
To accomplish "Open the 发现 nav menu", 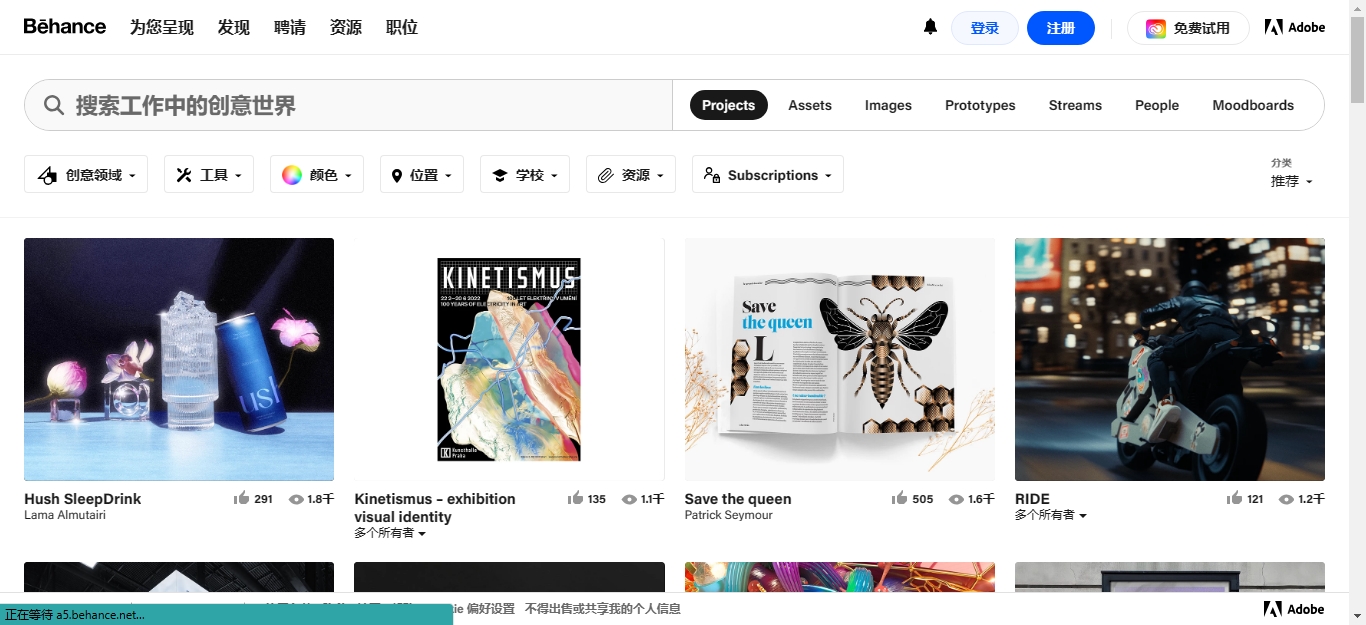I will [x=234, y=27].
